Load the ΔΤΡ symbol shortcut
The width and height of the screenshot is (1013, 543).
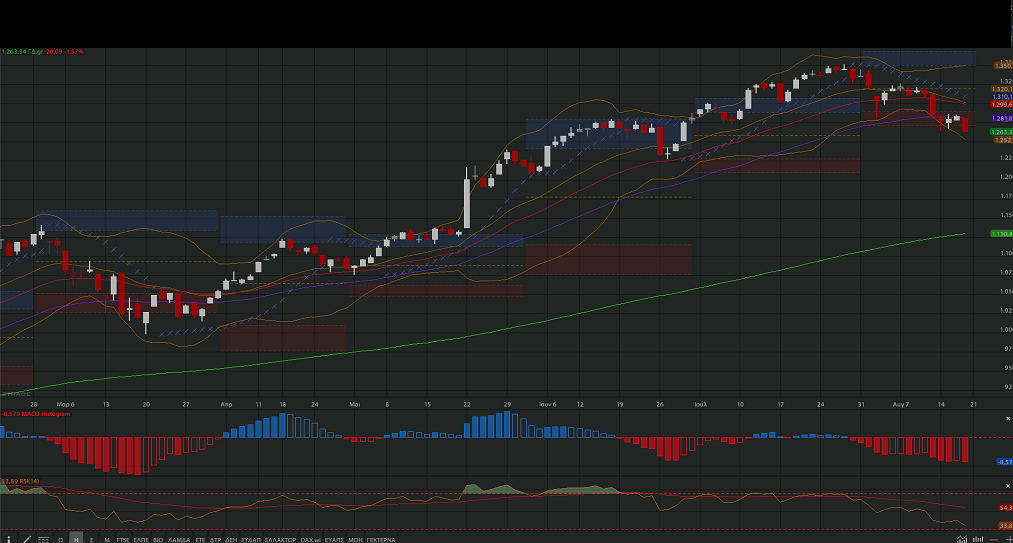[215, 540]
